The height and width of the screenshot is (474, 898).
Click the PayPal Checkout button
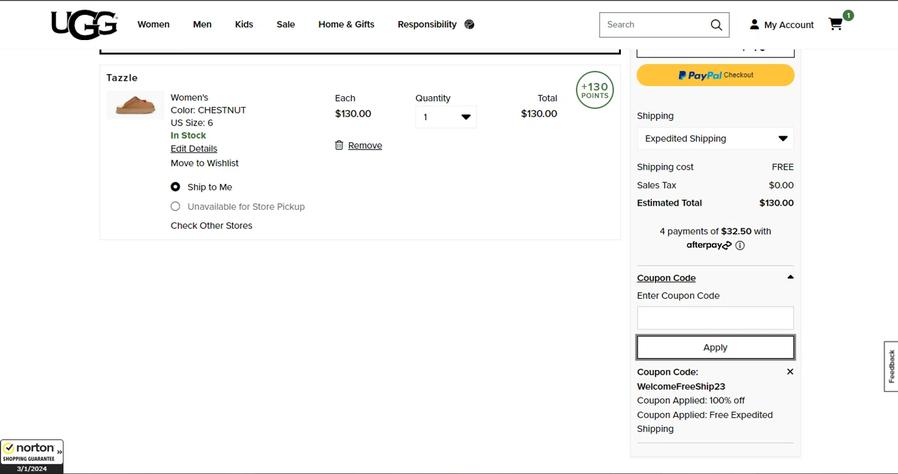click(x=715, y=75)
